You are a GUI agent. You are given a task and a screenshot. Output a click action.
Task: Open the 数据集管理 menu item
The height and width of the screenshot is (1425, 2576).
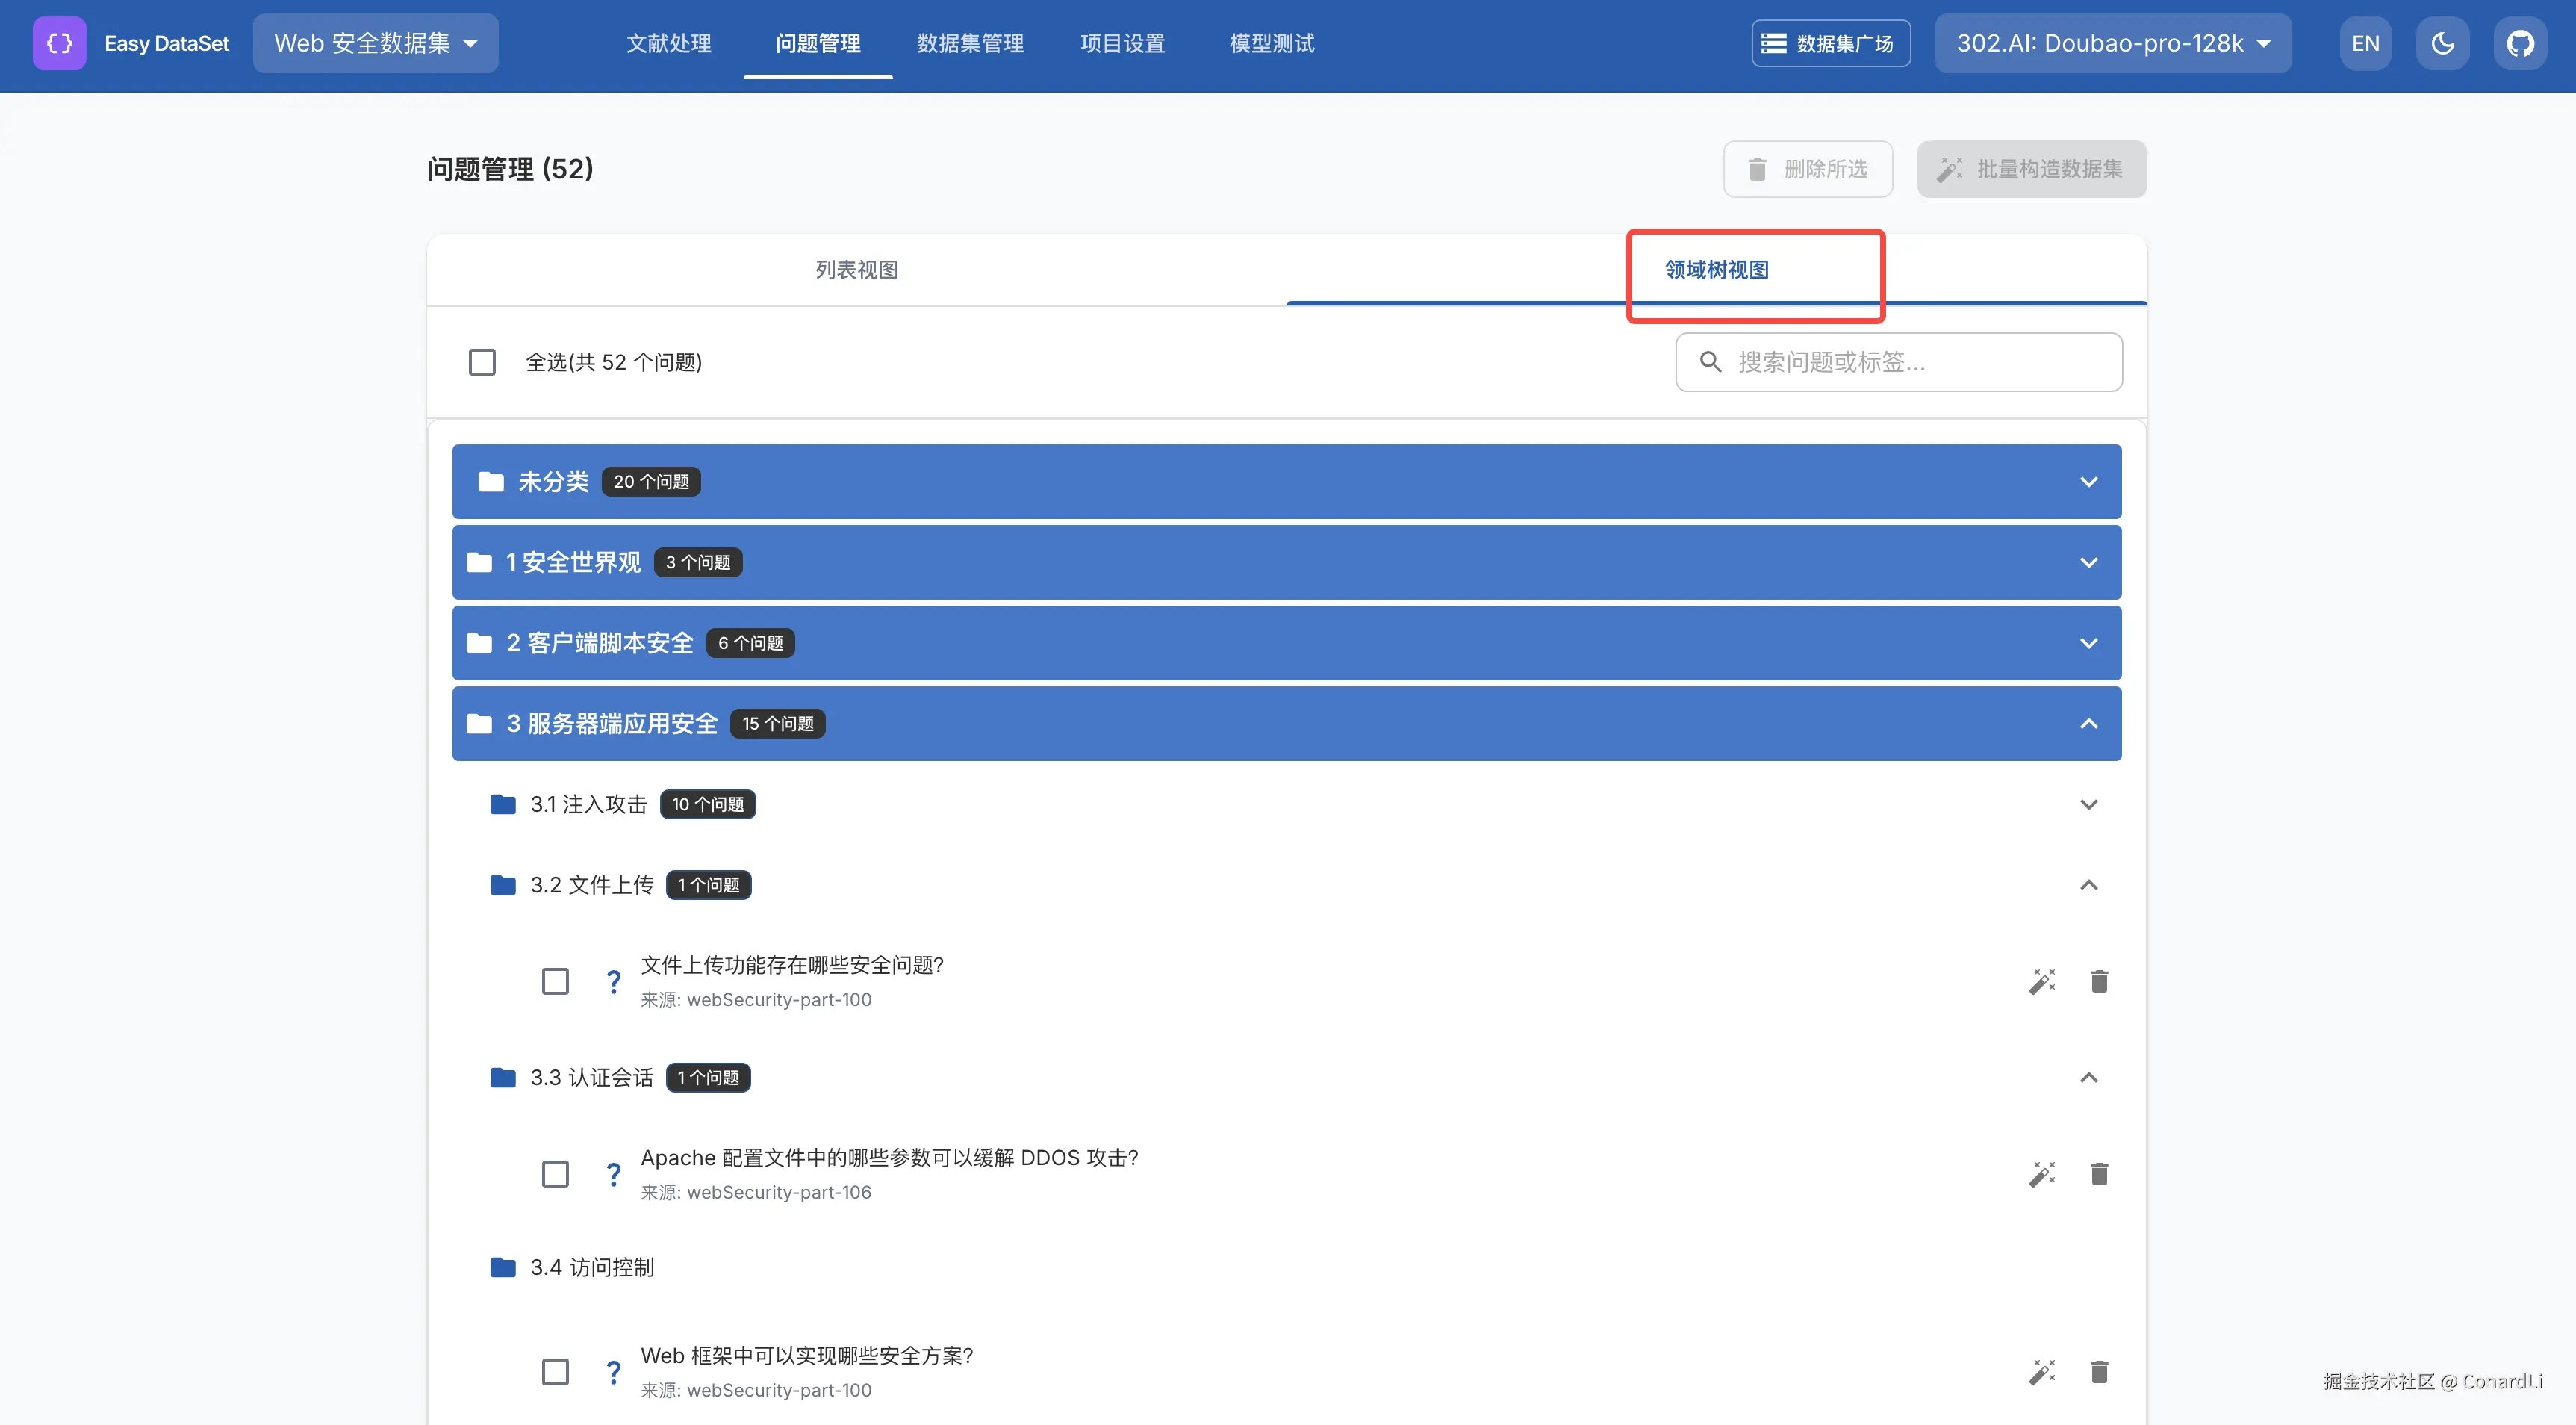point(970,43)
